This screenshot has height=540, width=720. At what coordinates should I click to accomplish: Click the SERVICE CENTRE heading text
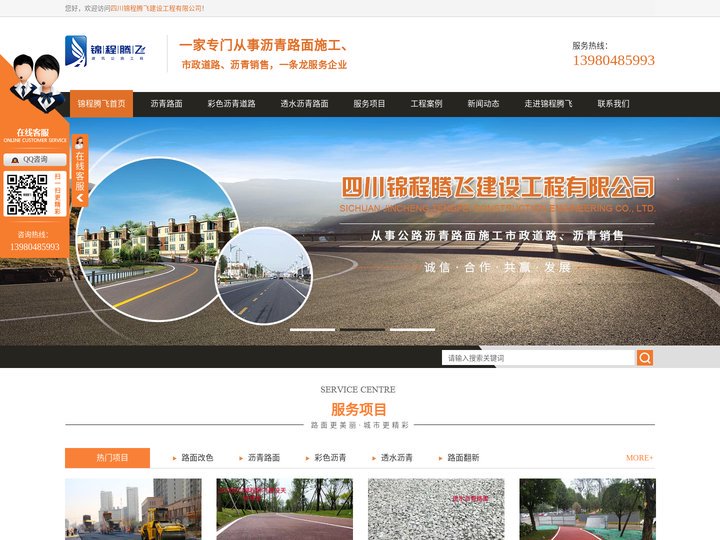(358, 389)
